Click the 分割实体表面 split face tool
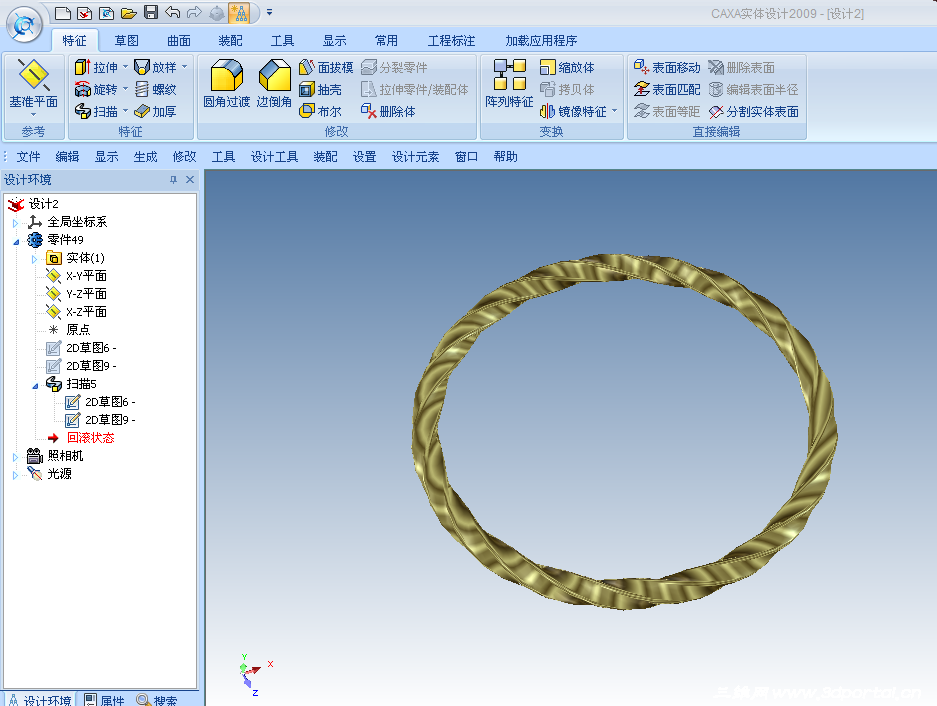937x706 pixels. click(754, 111)
